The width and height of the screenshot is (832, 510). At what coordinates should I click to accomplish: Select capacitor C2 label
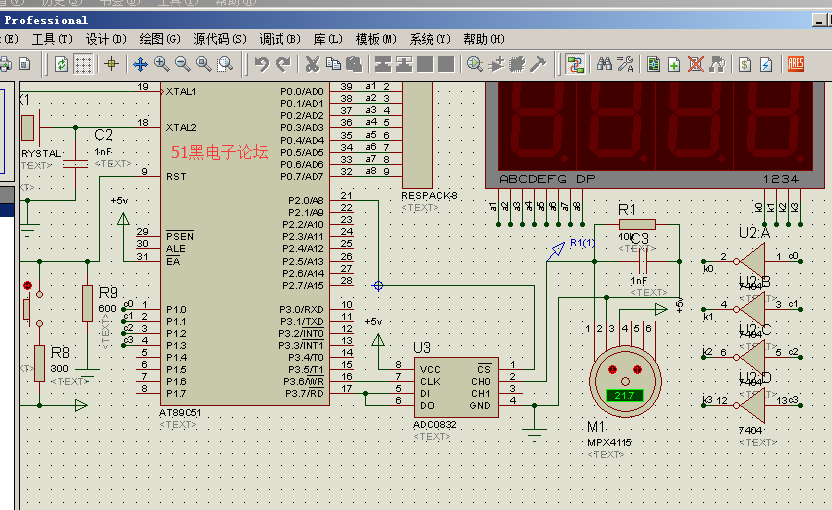[x=103, y=135]
